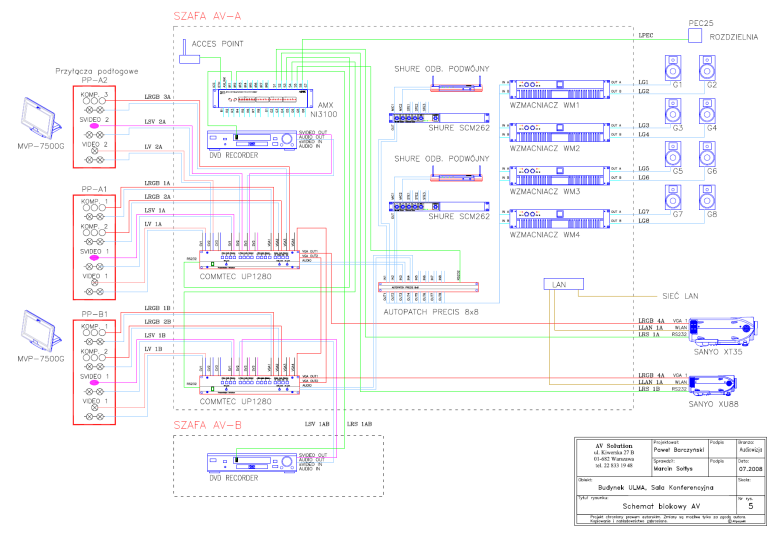Screen dimensions: 775x537
Task: Click the G7 loudspeaker symbol
Action: (673, 197)
